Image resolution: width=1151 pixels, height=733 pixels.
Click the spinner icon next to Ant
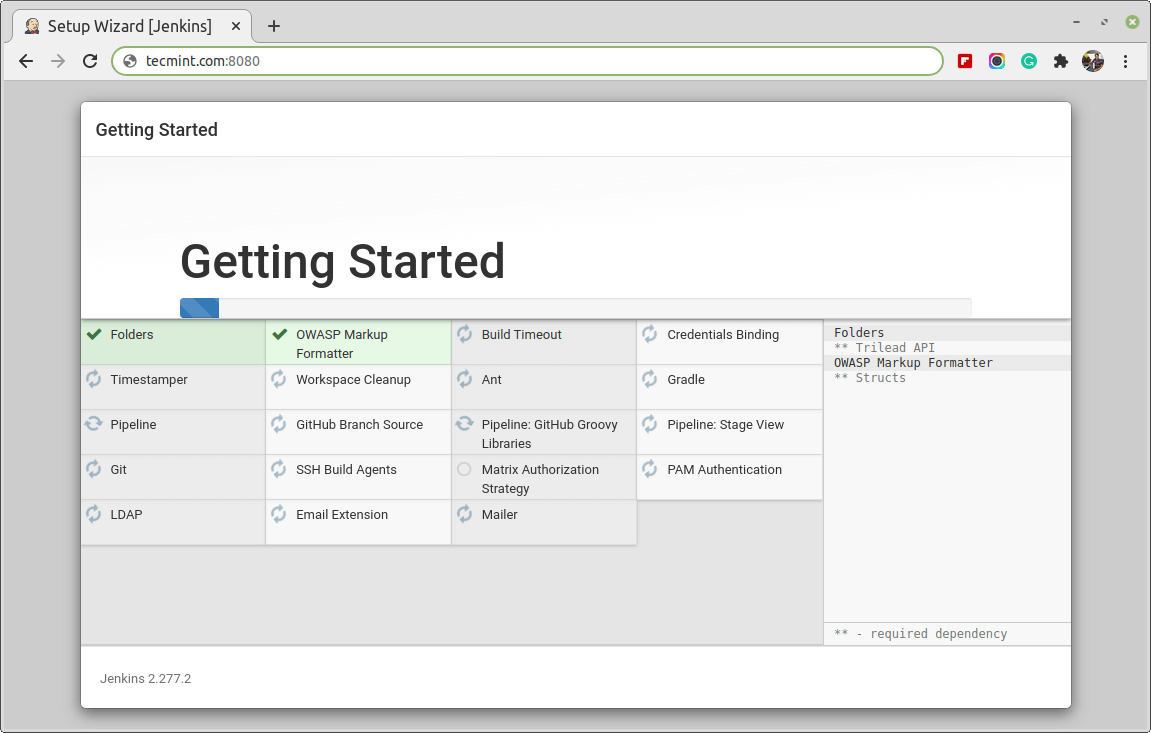465,379
